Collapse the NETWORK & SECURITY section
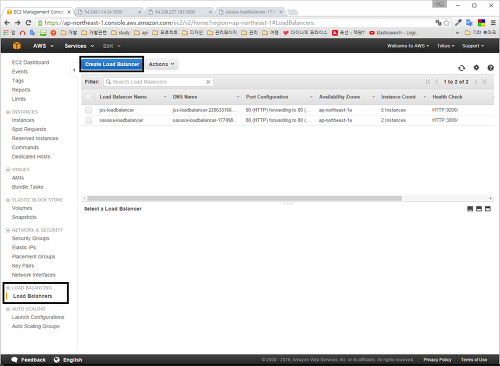 pos(8,230)
